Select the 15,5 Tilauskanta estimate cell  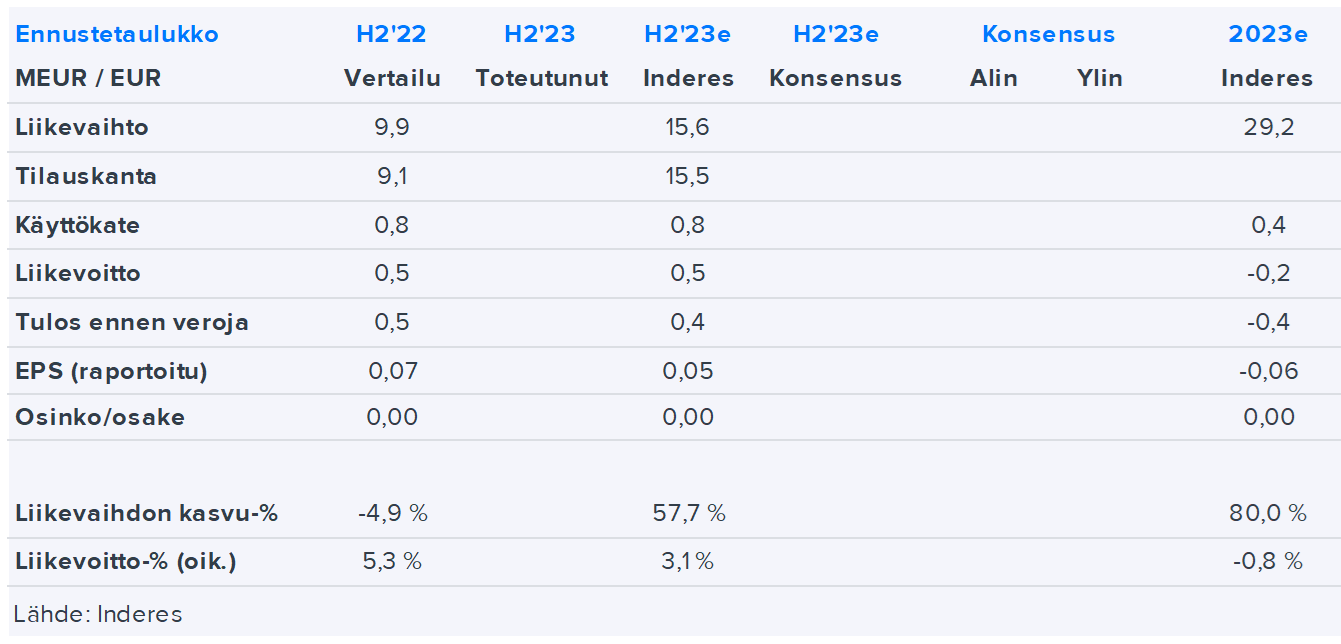click(x=687, y=176)
